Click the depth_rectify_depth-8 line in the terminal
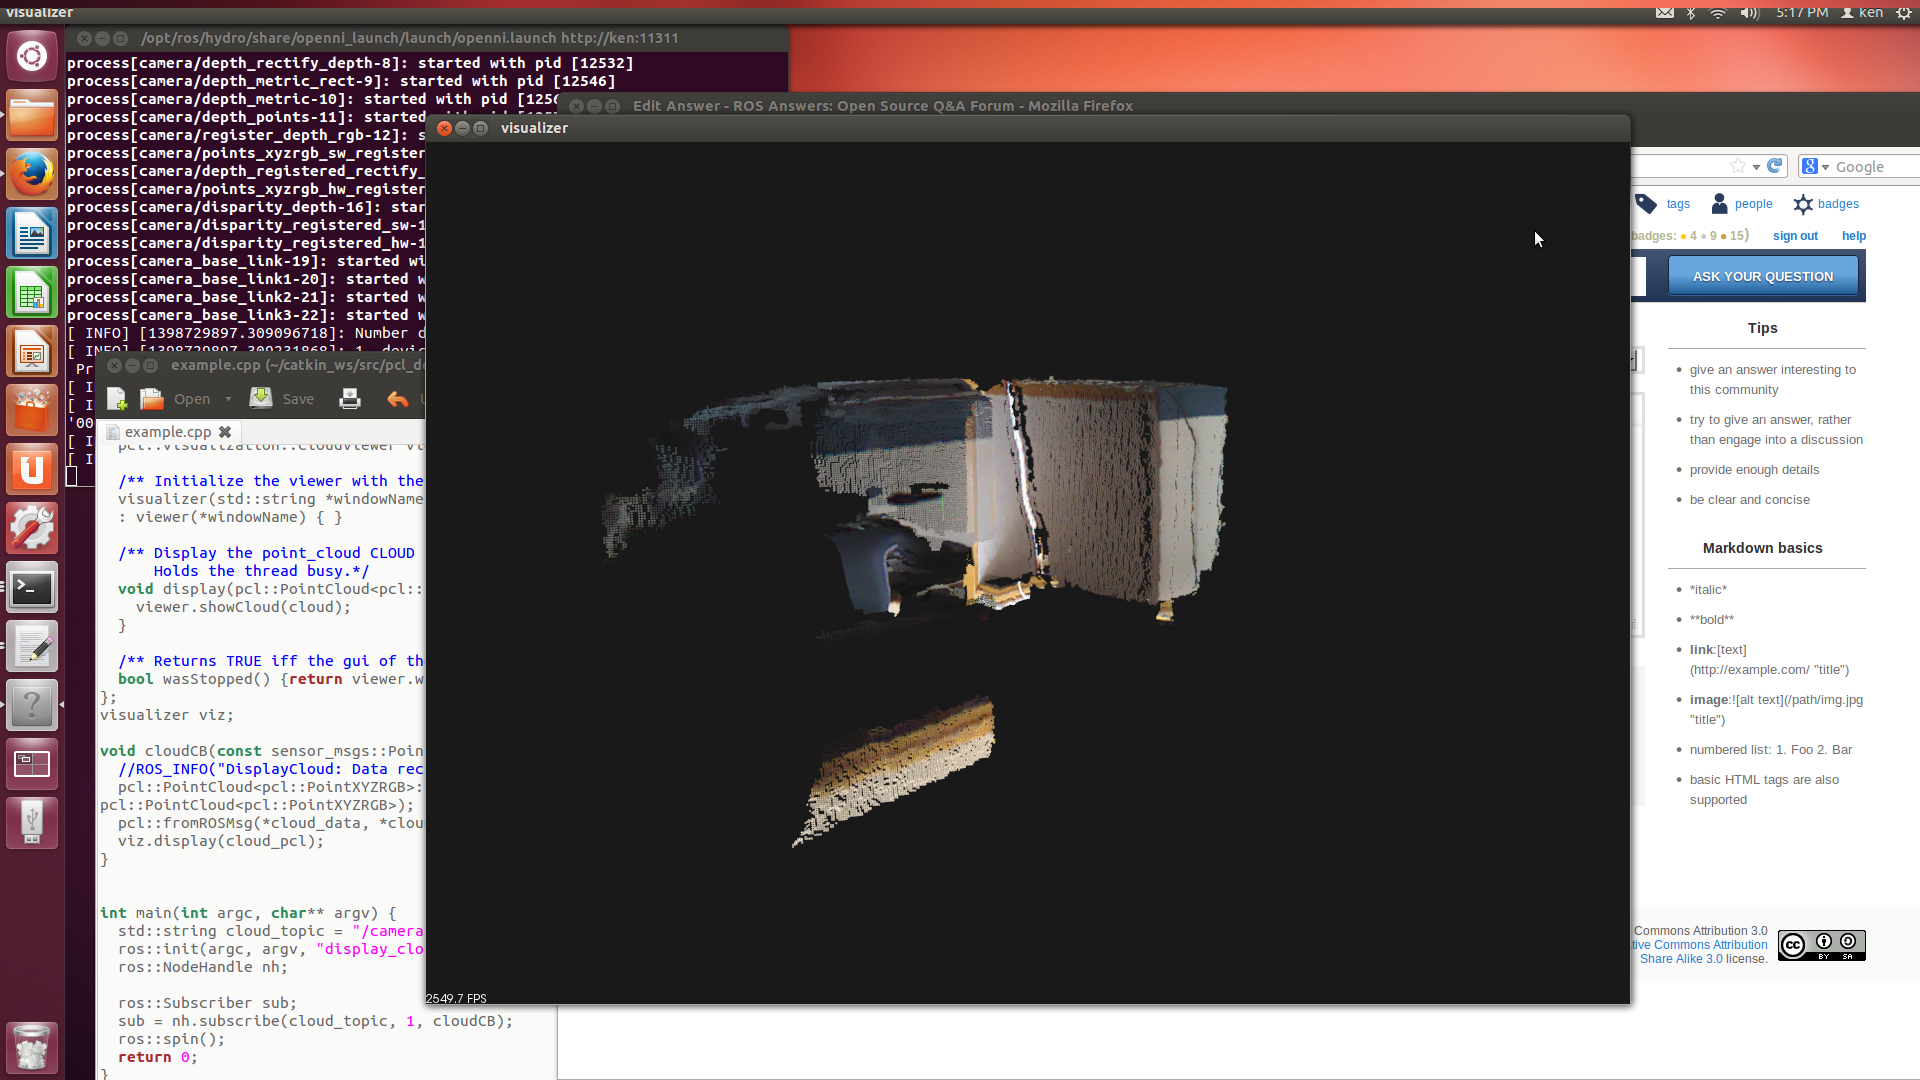The image size is (1920, 1080). click(x=350, y=63)
